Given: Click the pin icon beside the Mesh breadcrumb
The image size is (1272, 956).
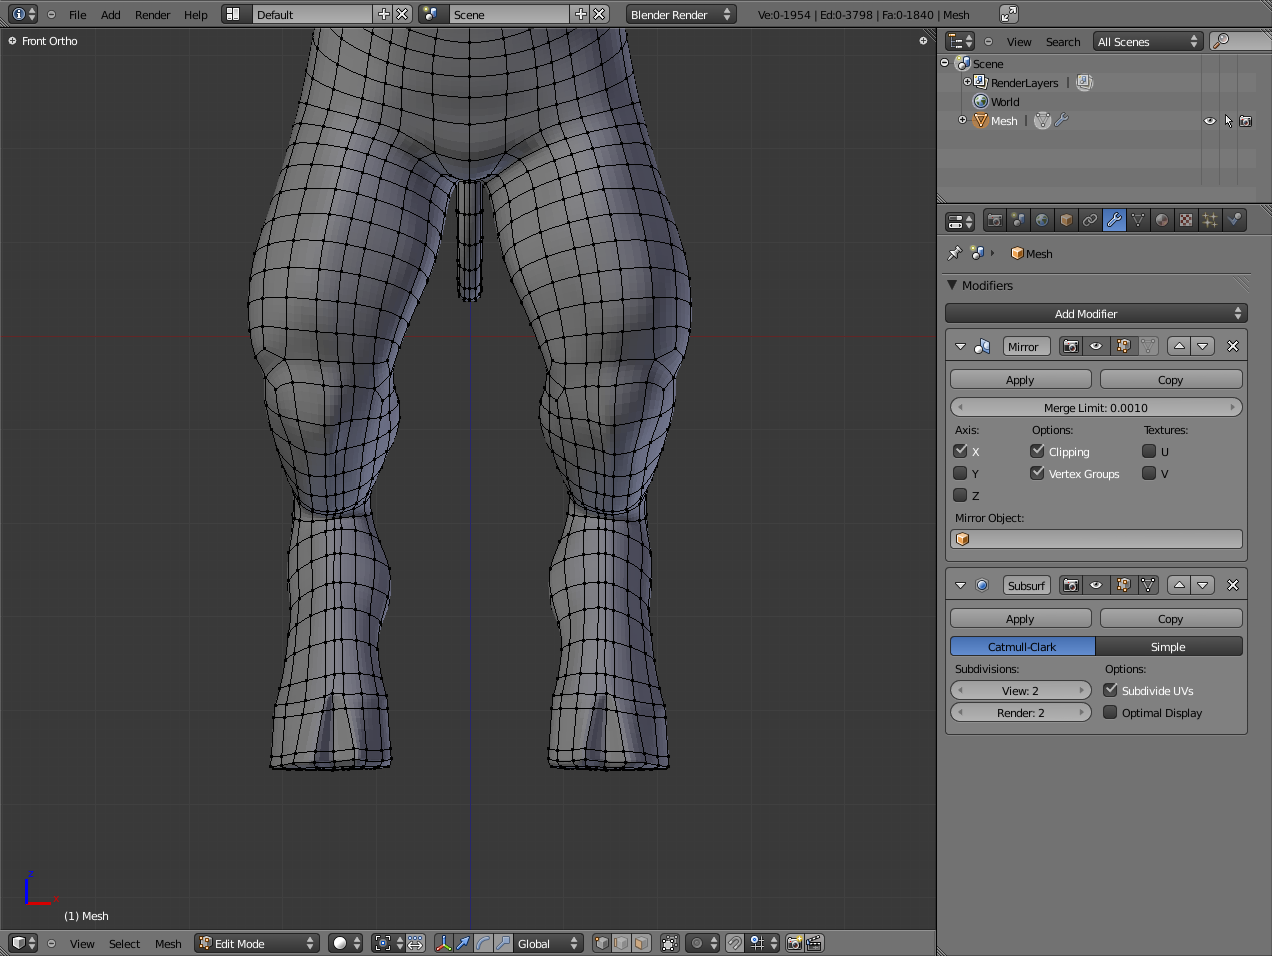Looking at the screenshot, I should (954, 254).
